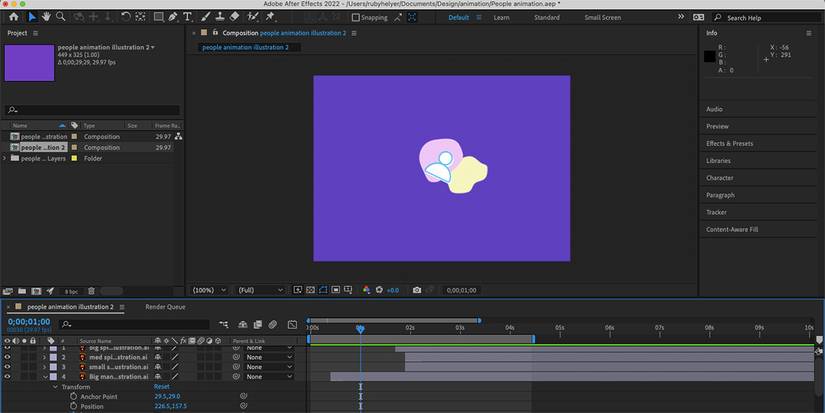Take a snapshot with the camera icon
Viewport: 825px width, 413px height.
[x=417, y=290]
